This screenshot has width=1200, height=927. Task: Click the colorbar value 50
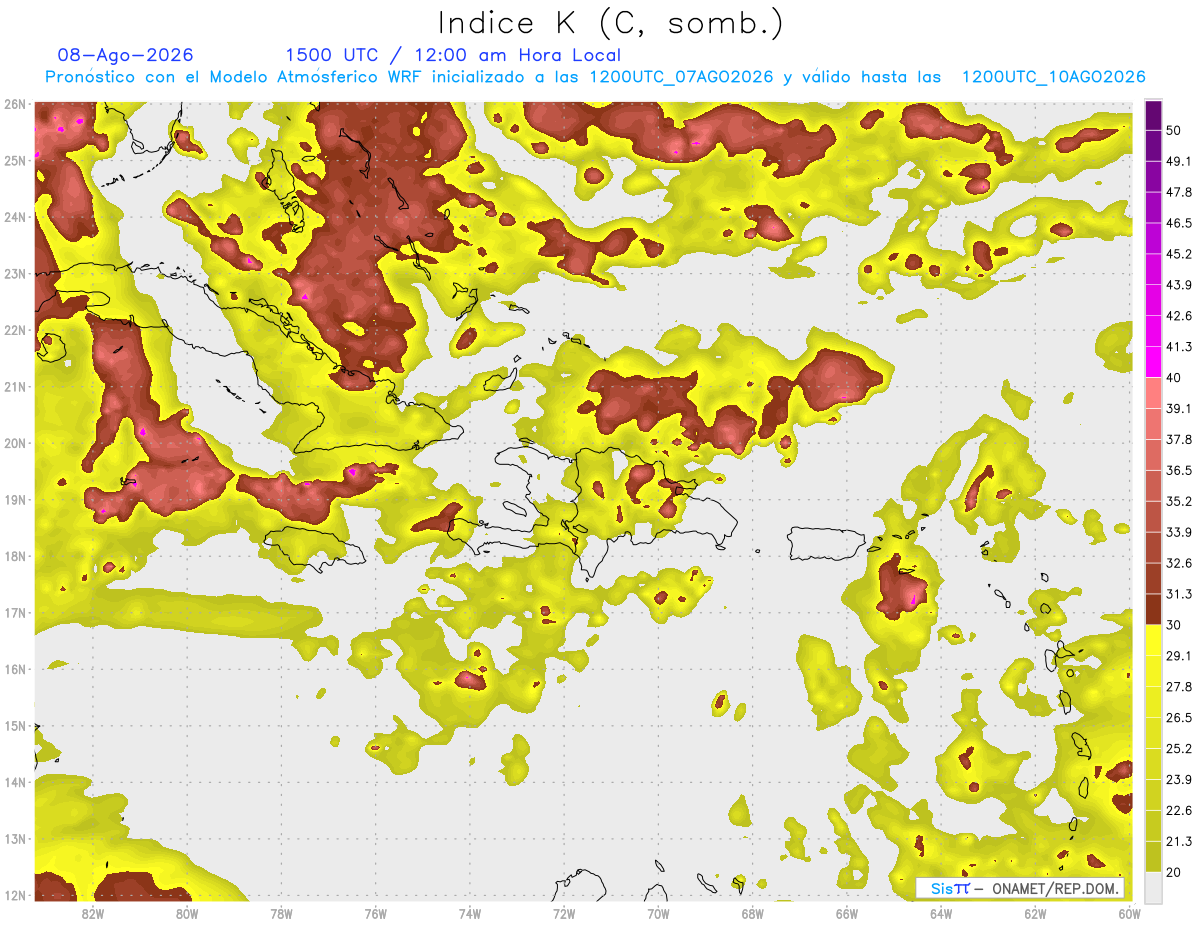coord(1175,129)
